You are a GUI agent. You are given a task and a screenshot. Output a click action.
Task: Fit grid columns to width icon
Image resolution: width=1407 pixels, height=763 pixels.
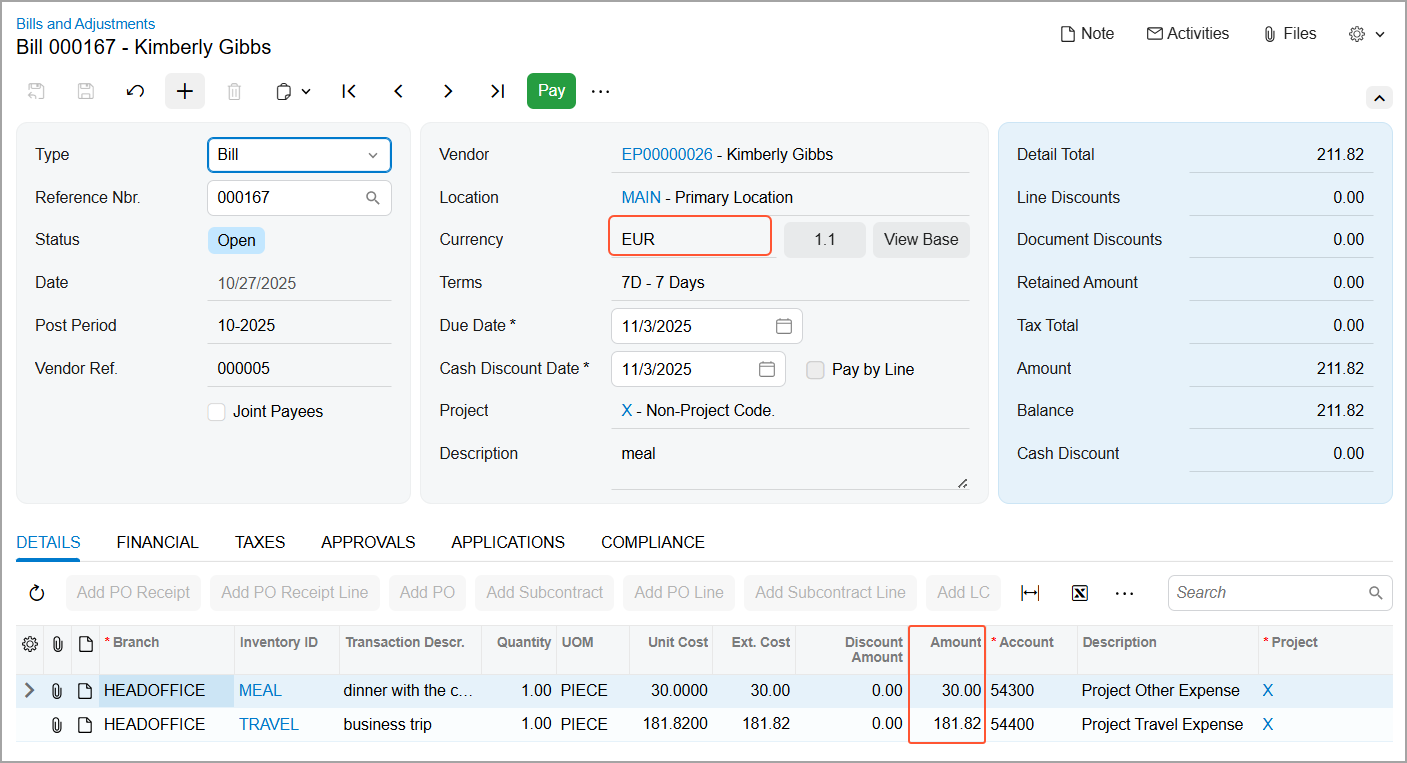click(x=1030, y=593)
